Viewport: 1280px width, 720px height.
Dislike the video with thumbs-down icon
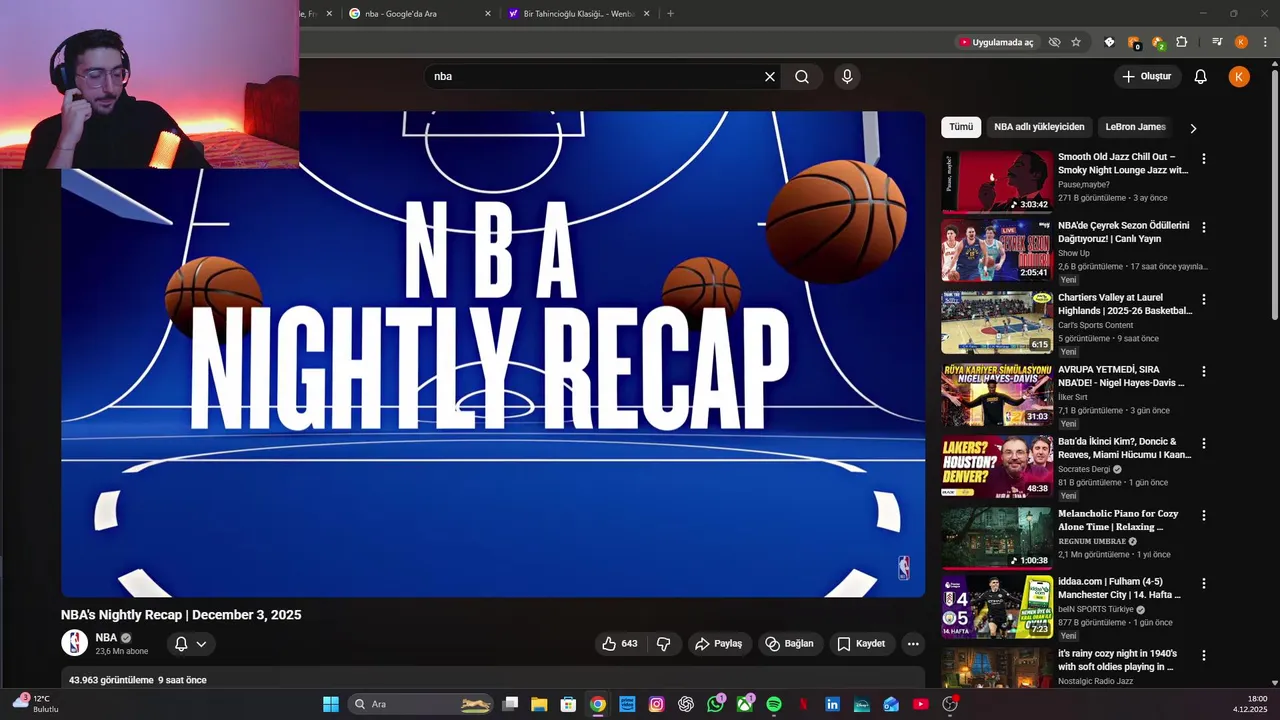coord(663,644)
